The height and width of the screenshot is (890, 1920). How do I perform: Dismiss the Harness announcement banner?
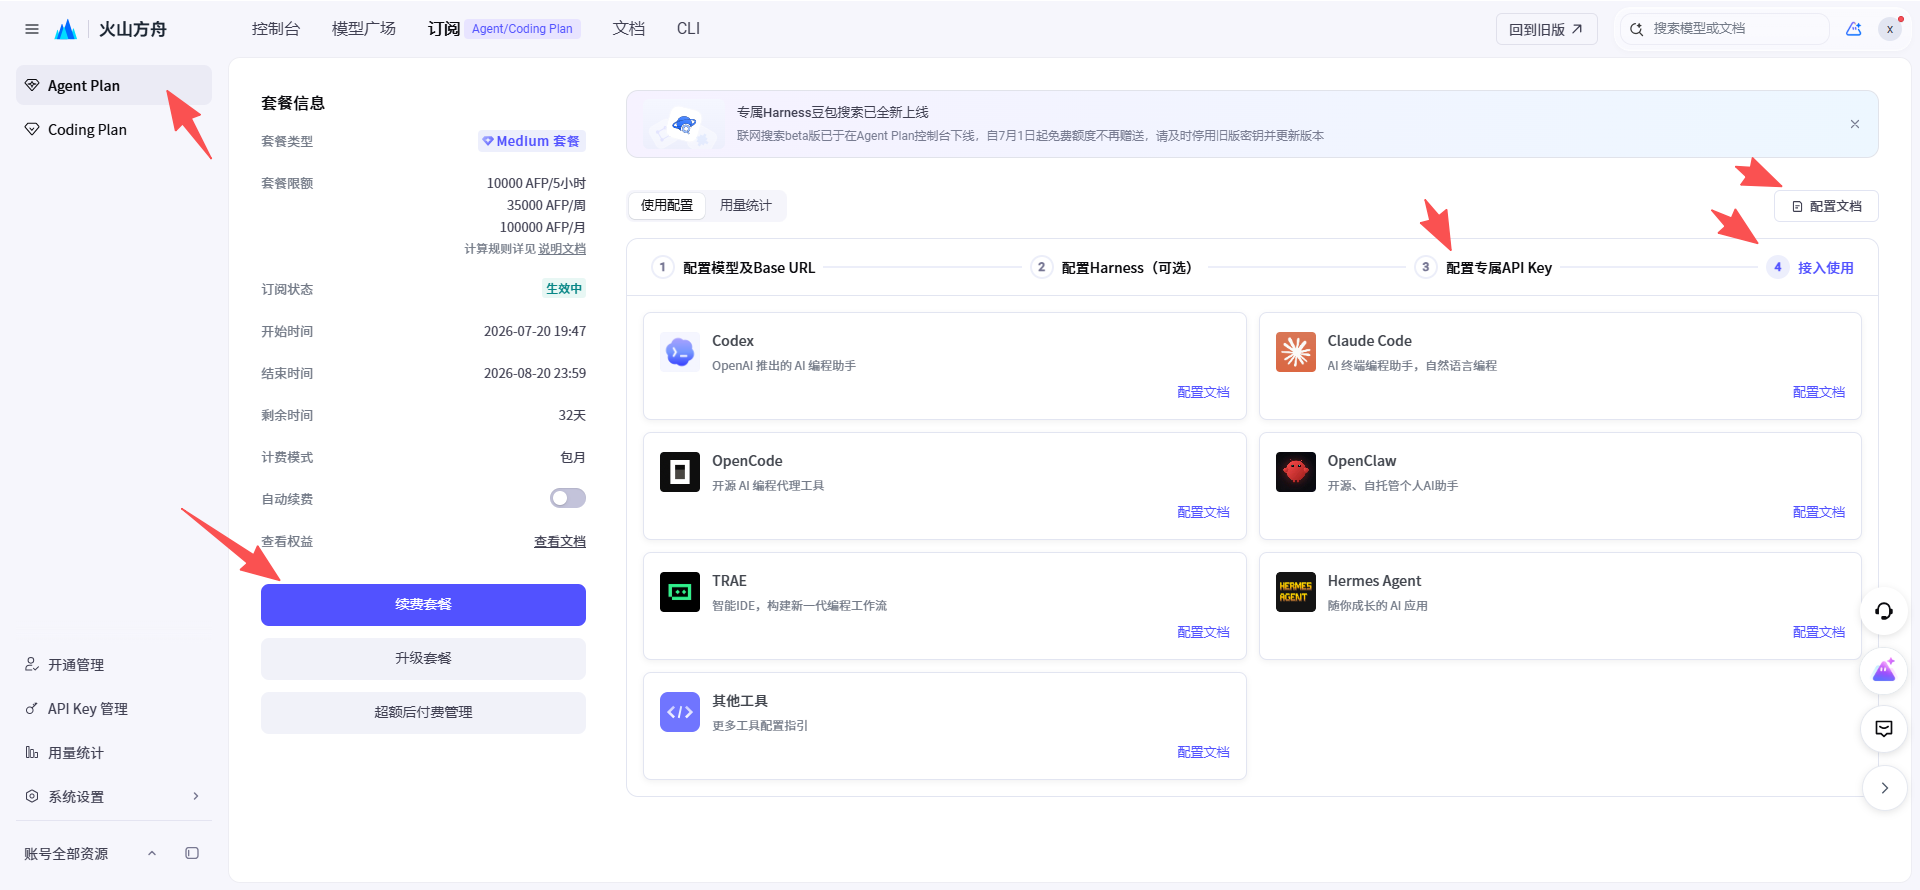point(1855,124)
